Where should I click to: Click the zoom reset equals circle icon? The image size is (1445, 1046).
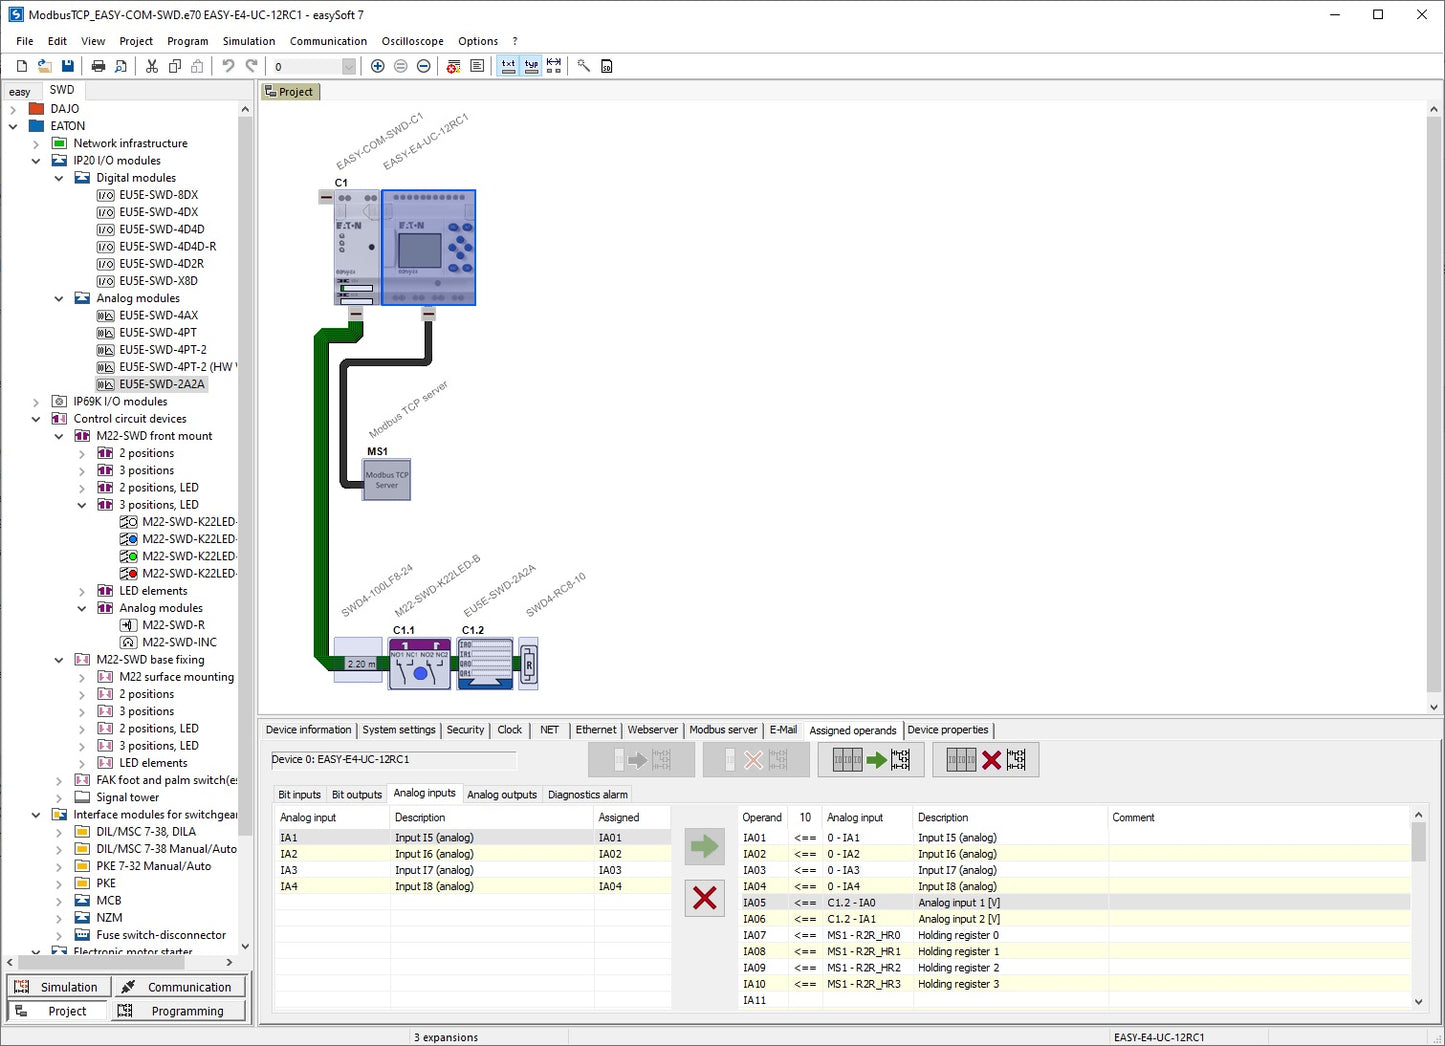(x=400, y=66)
